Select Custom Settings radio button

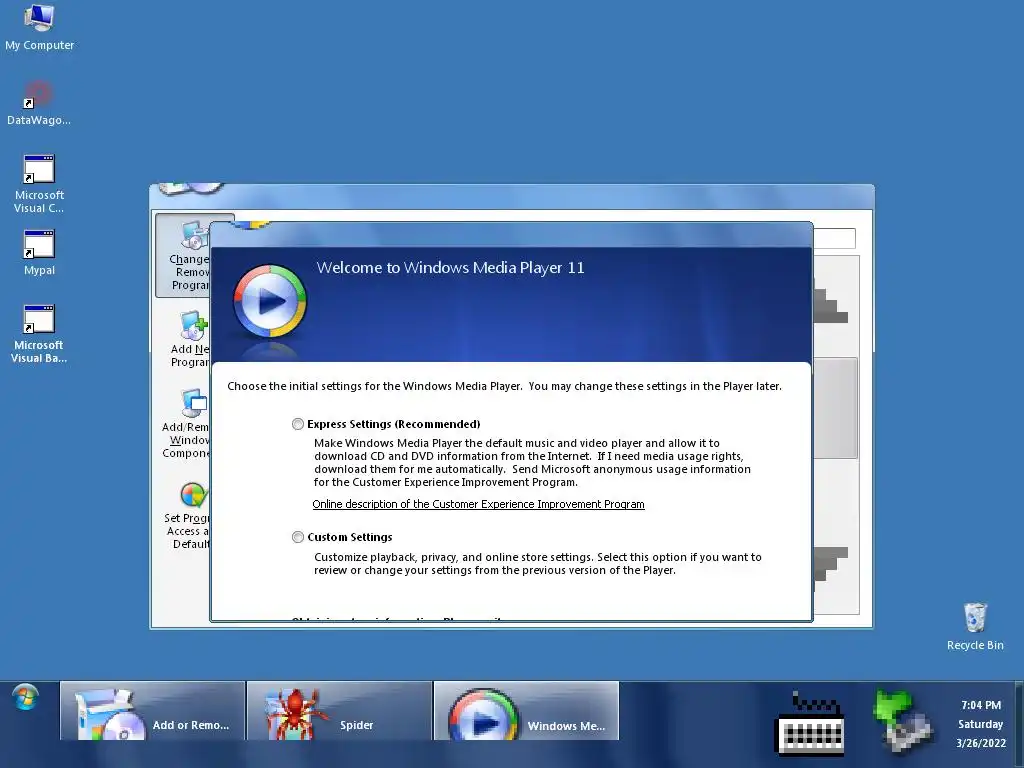click(298, 537)
